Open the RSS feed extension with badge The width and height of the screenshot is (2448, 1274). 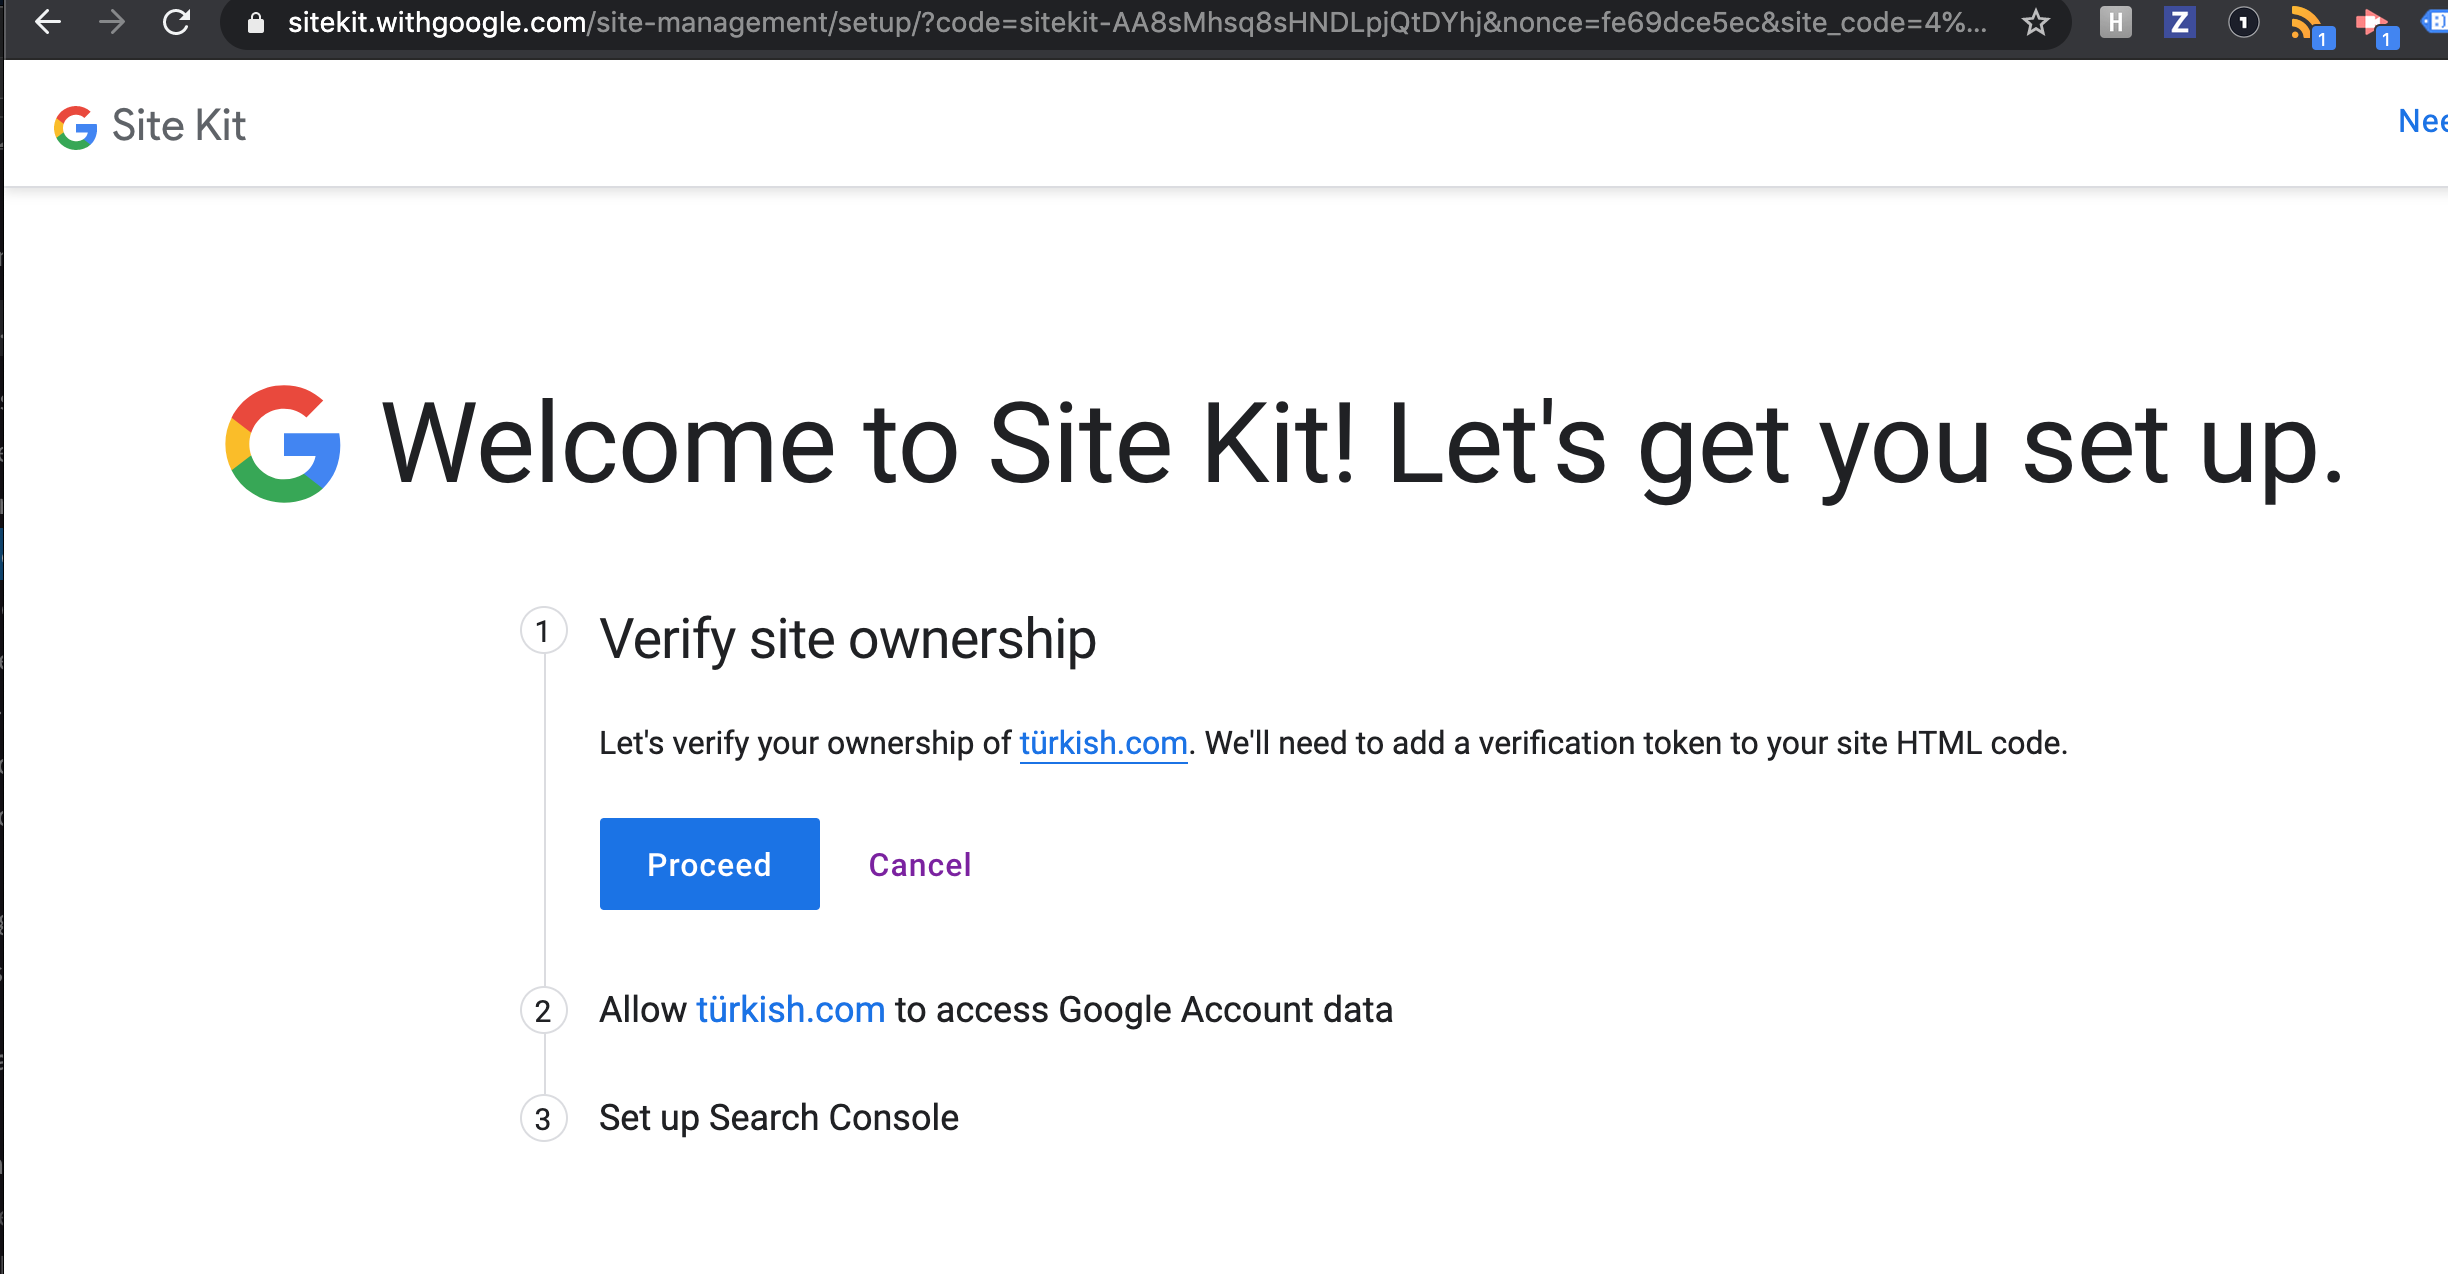coord(2308,22)
